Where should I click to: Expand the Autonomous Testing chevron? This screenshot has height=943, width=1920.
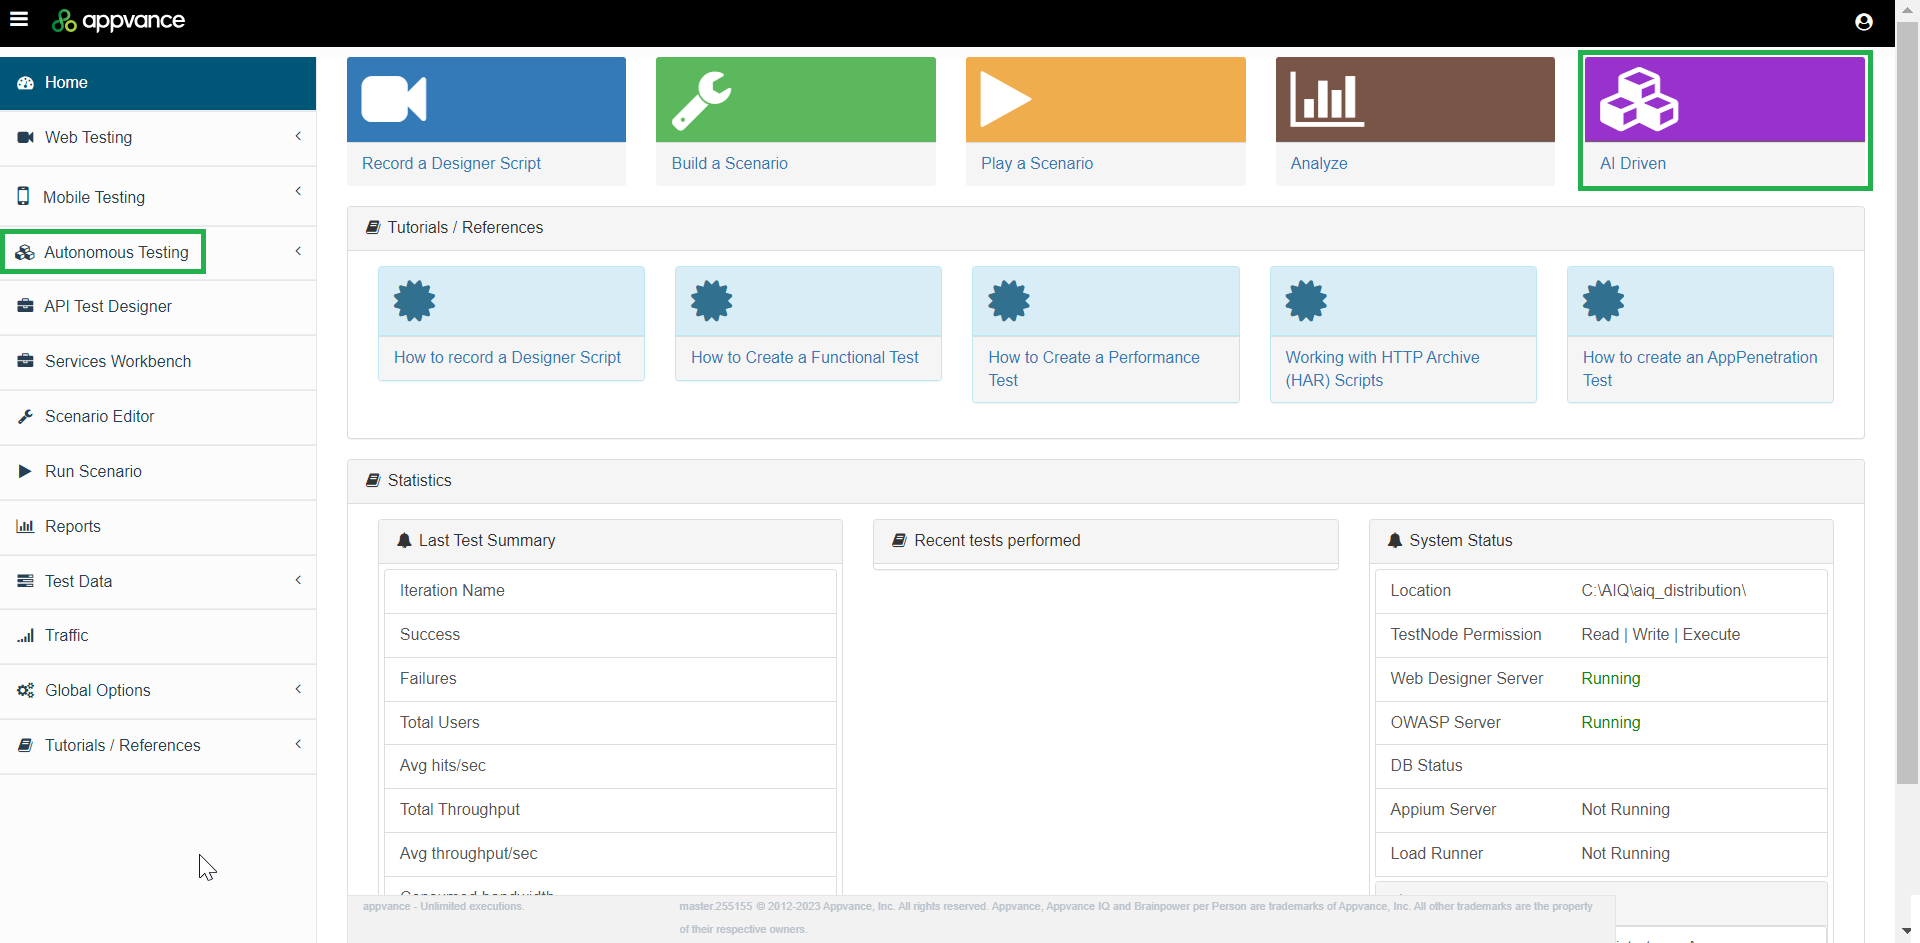click(x=298, y=251)
